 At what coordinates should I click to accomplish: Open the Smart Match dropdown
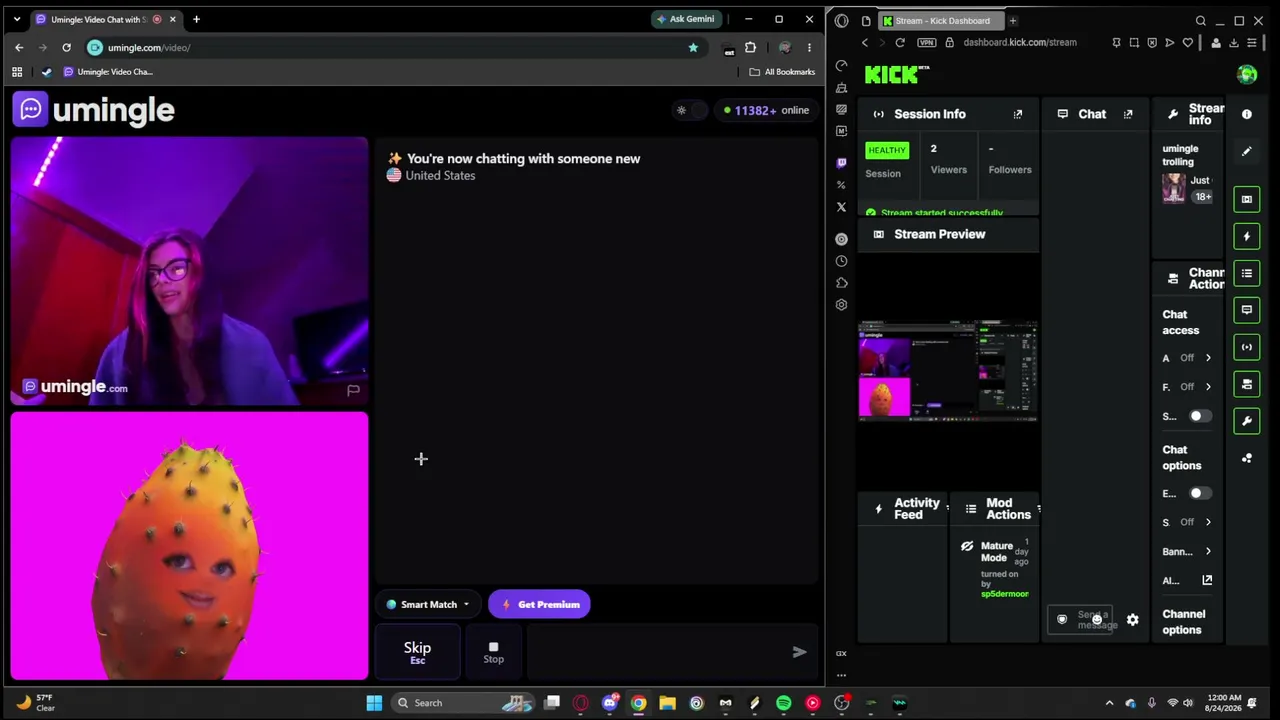coord(428,605)
